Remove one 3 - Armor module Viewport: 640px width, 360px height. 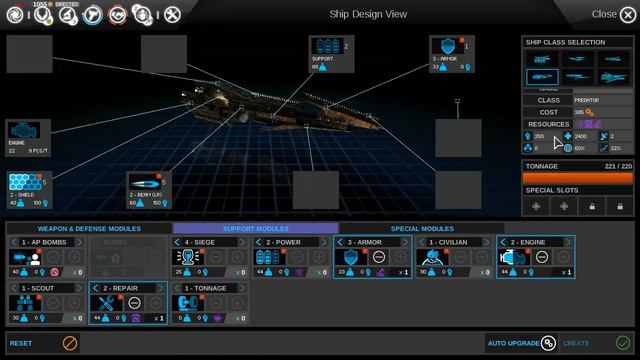(x=379, y=257)
